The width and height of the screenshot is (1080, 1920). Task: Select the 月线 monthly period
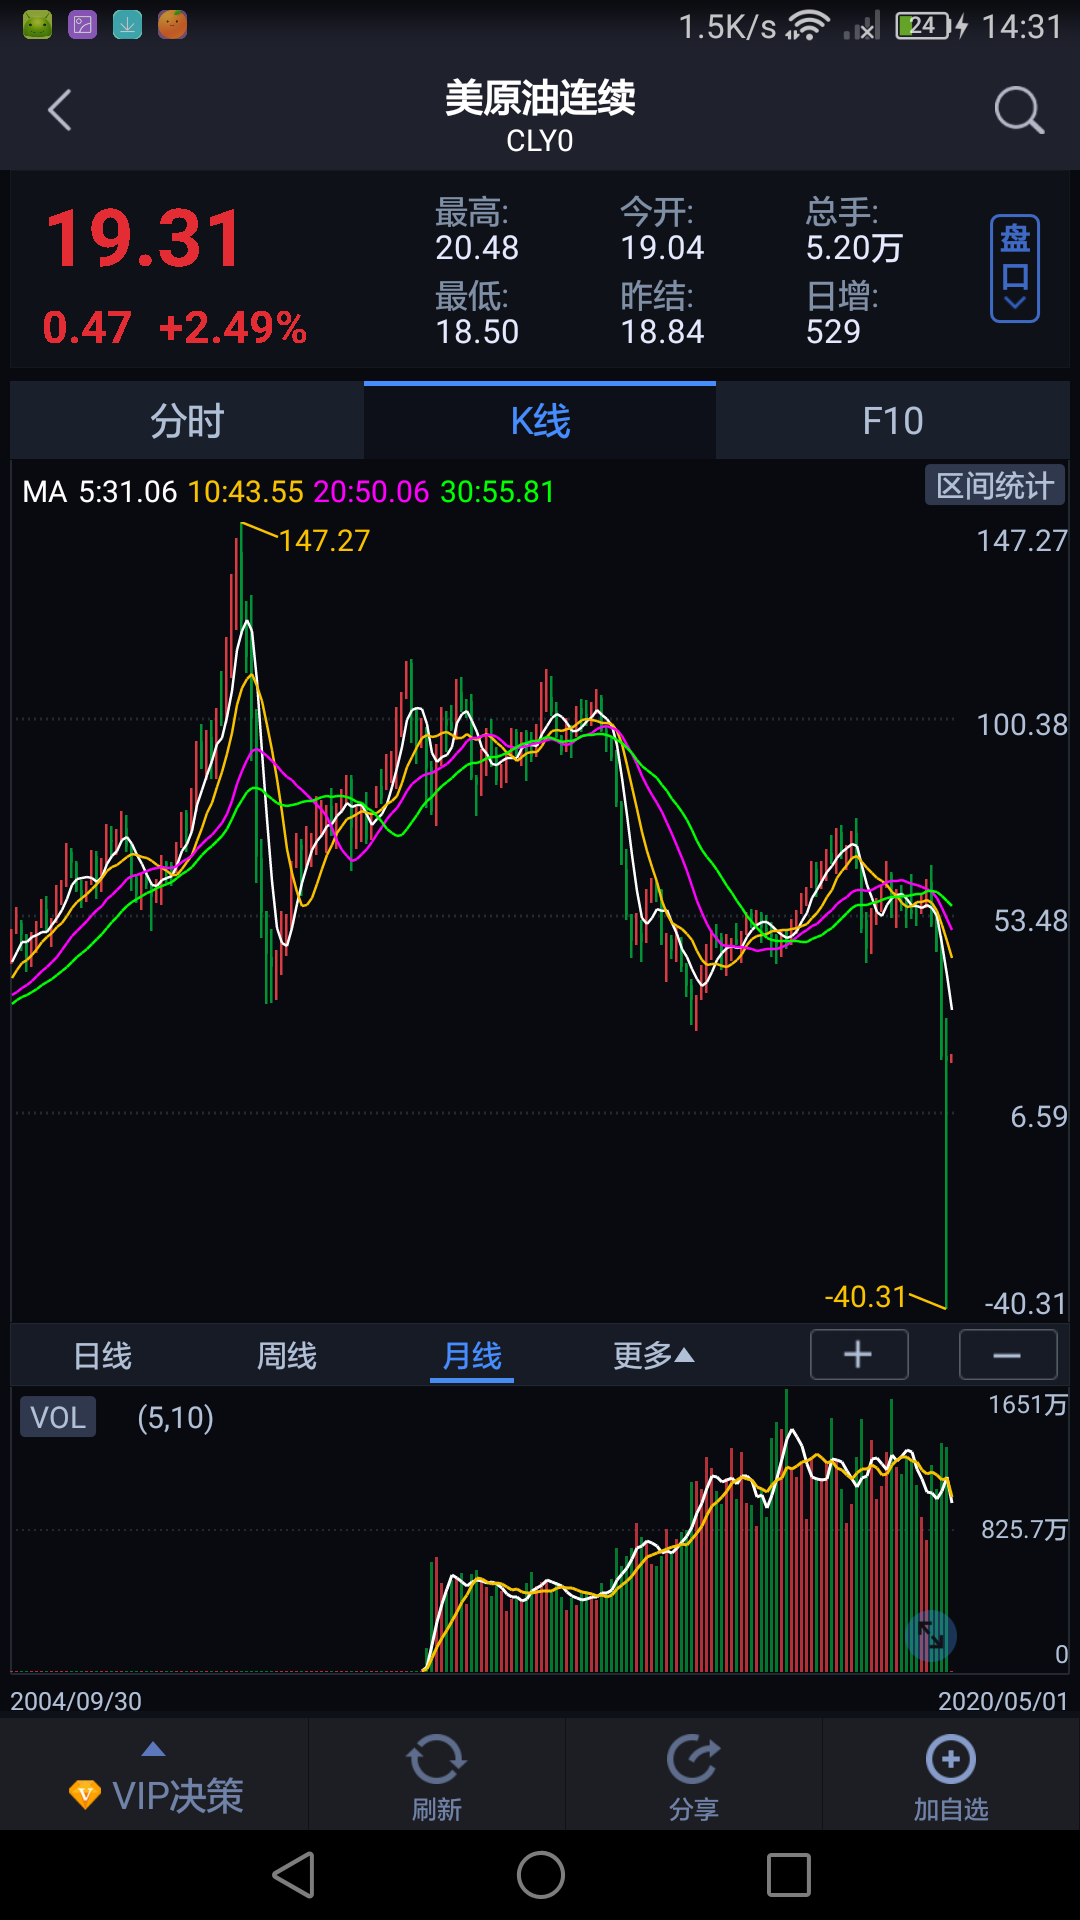(472, 1356)
